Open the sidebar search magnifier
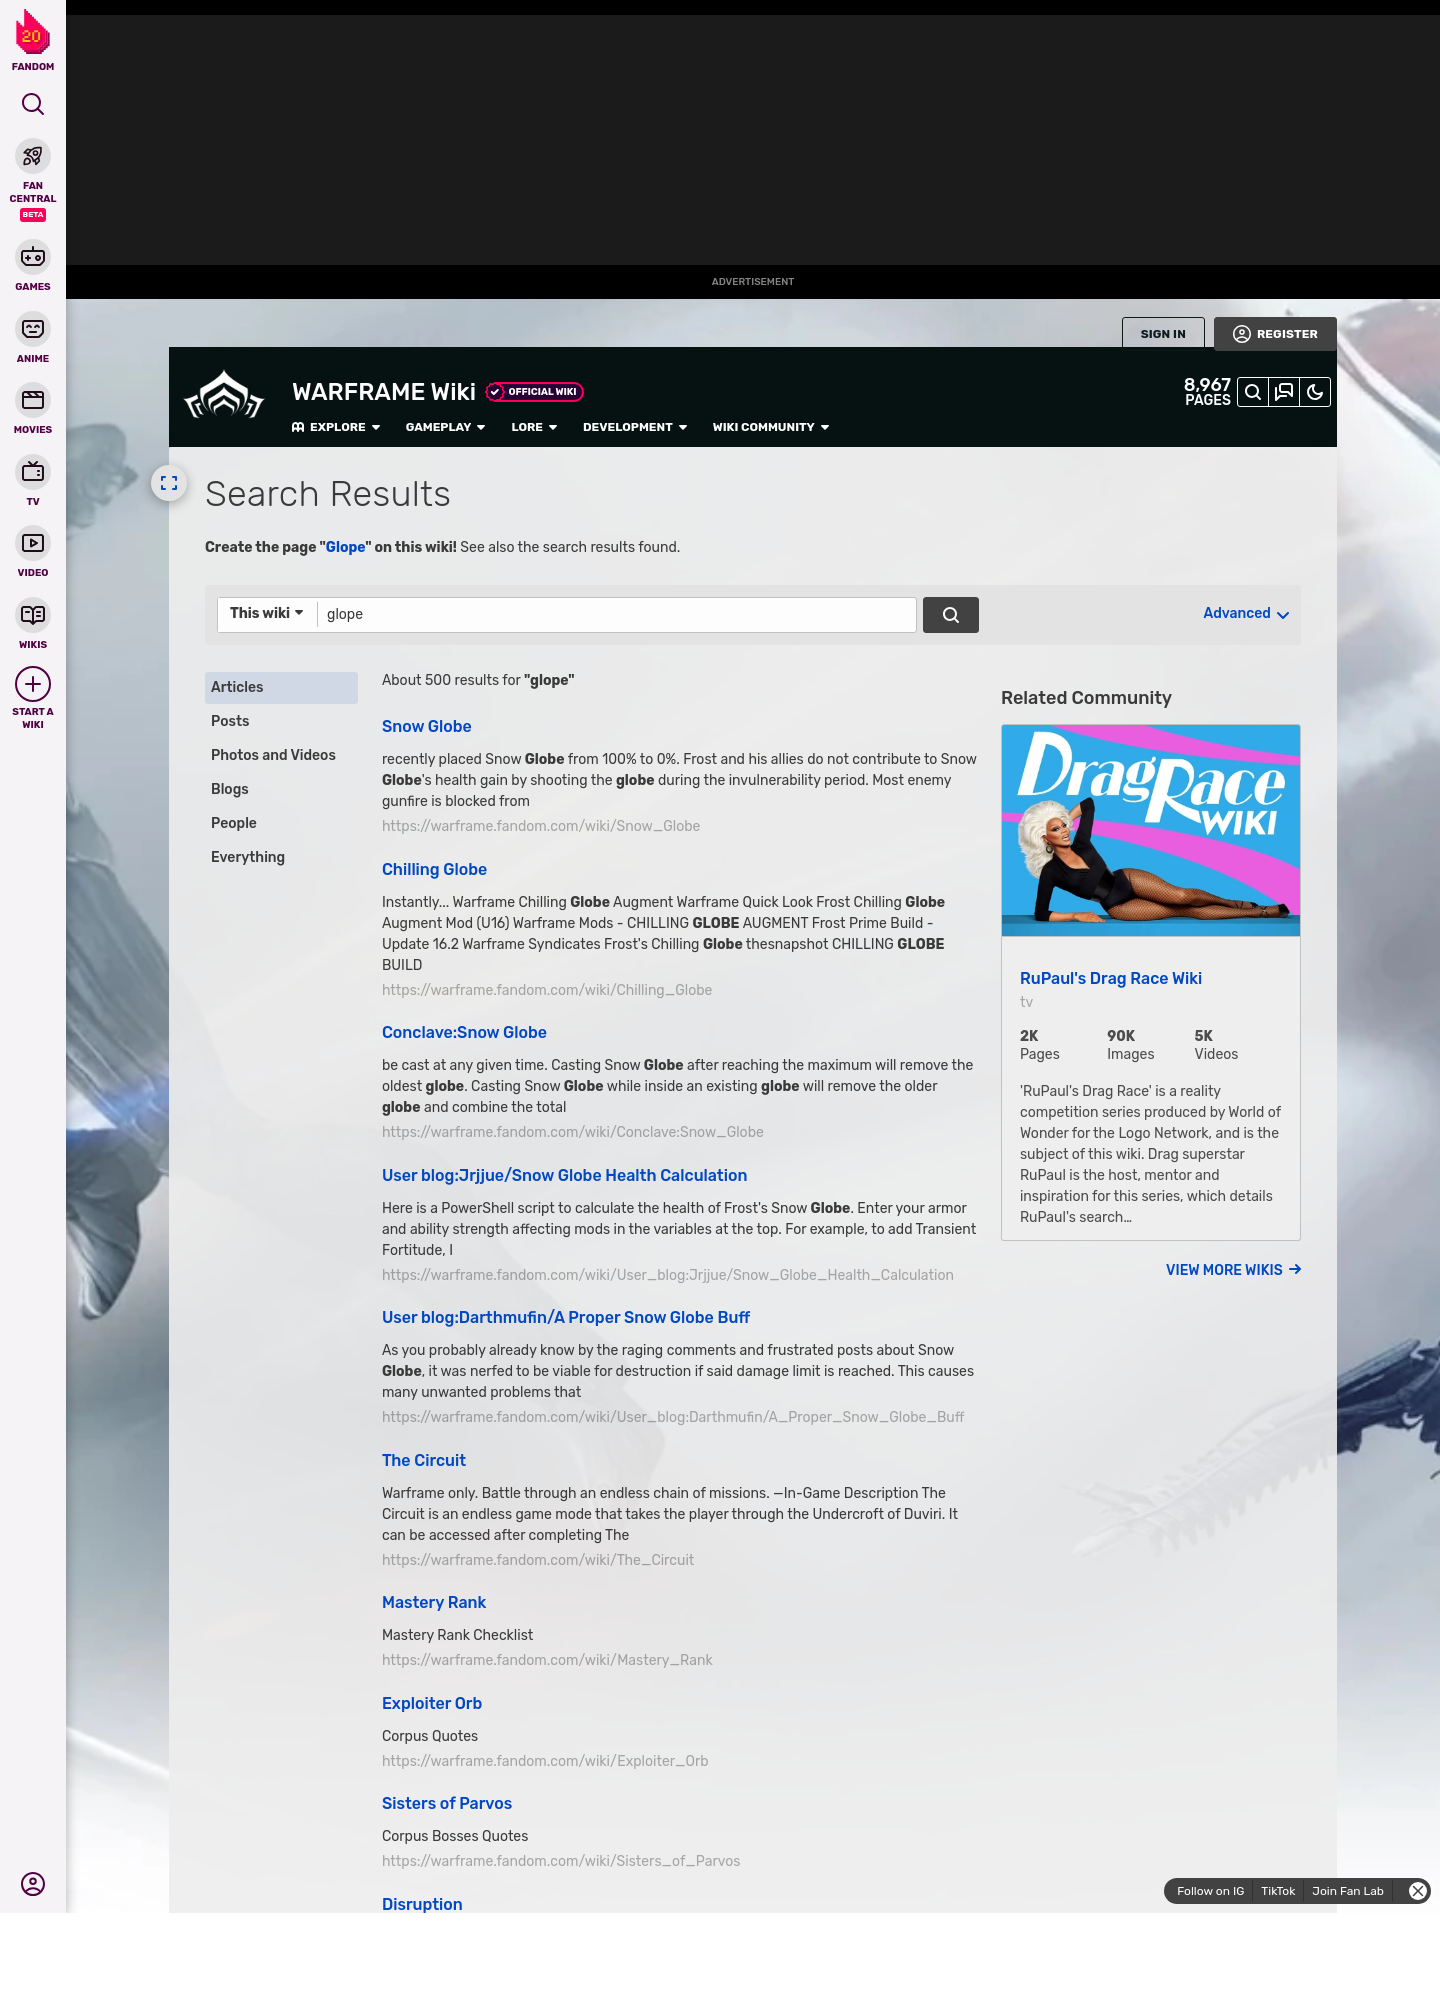This screenshot has width=1440, height=2000. [33, 104]
